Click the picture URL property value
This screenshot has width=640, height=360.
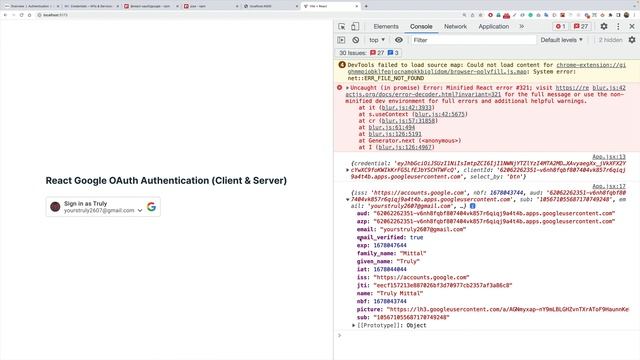(507, 309)
